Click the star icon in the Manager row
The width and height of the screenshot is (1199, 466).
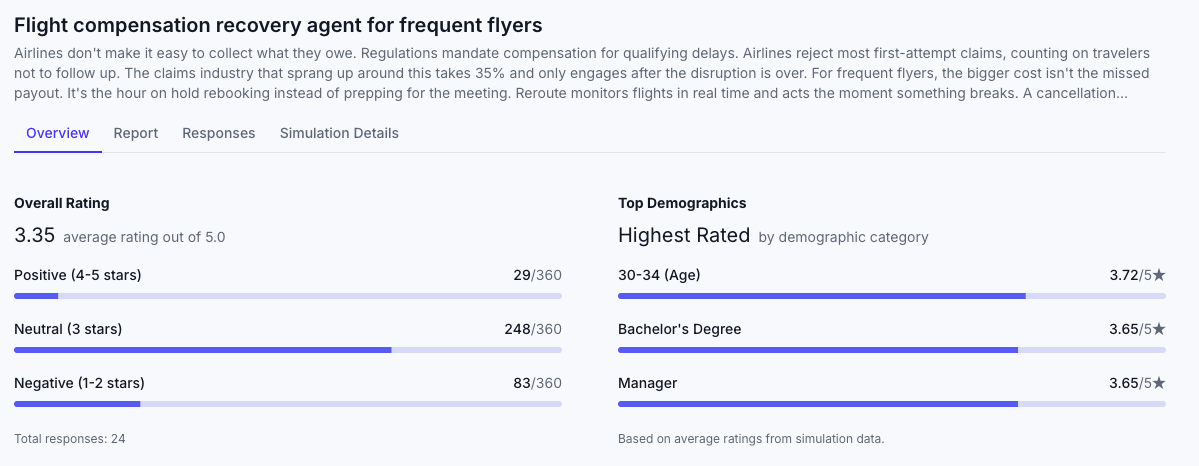1159,383
